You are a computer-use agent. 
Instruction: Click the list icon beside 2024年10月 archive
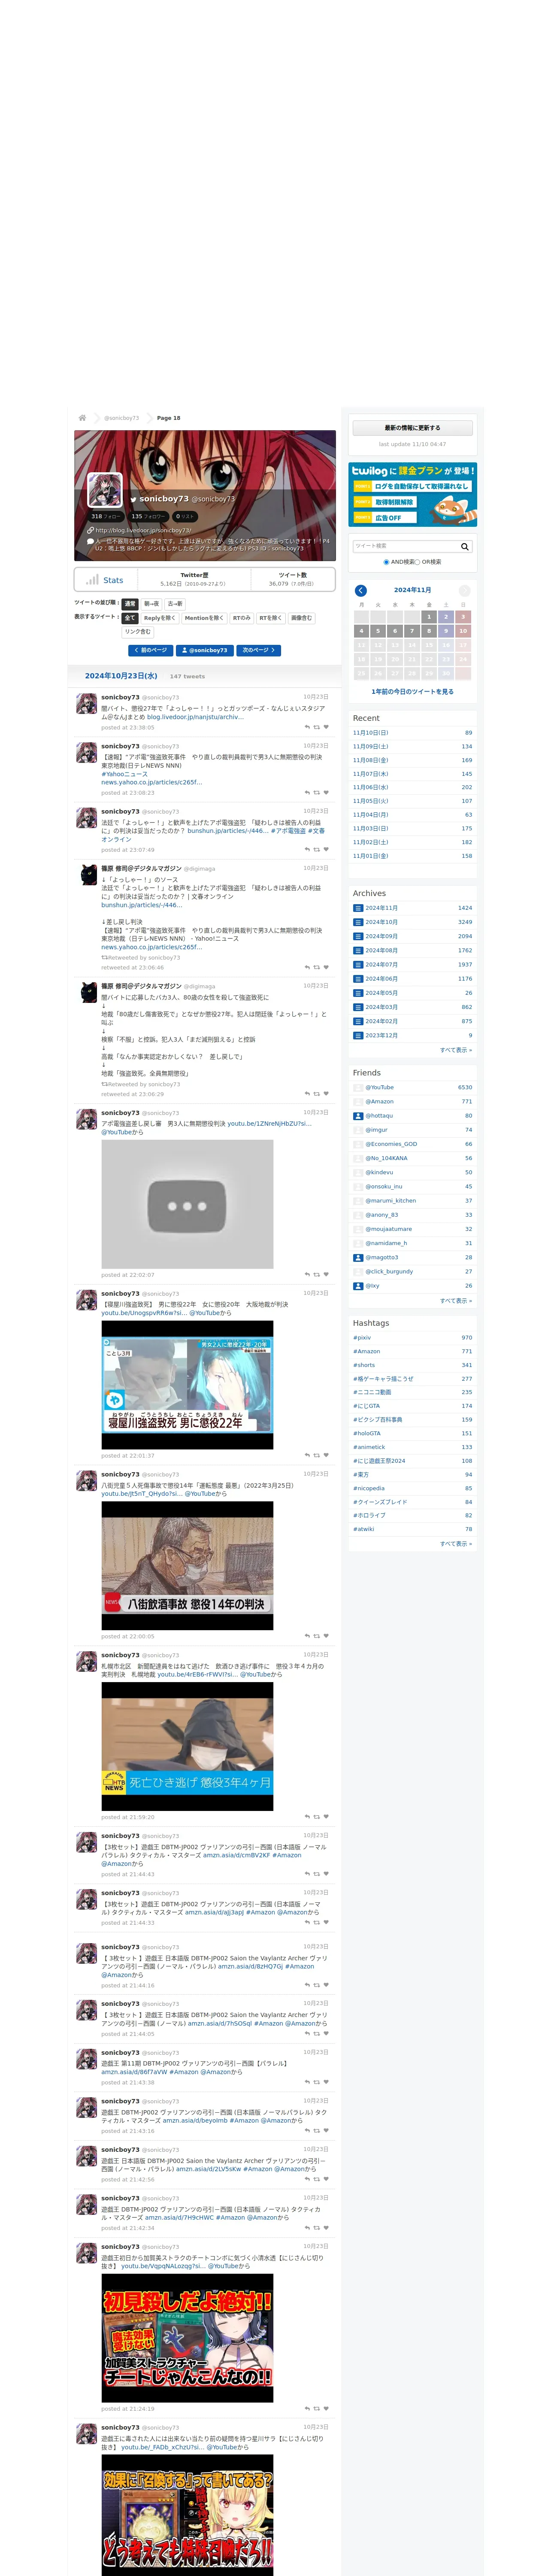tap(358, 922)
